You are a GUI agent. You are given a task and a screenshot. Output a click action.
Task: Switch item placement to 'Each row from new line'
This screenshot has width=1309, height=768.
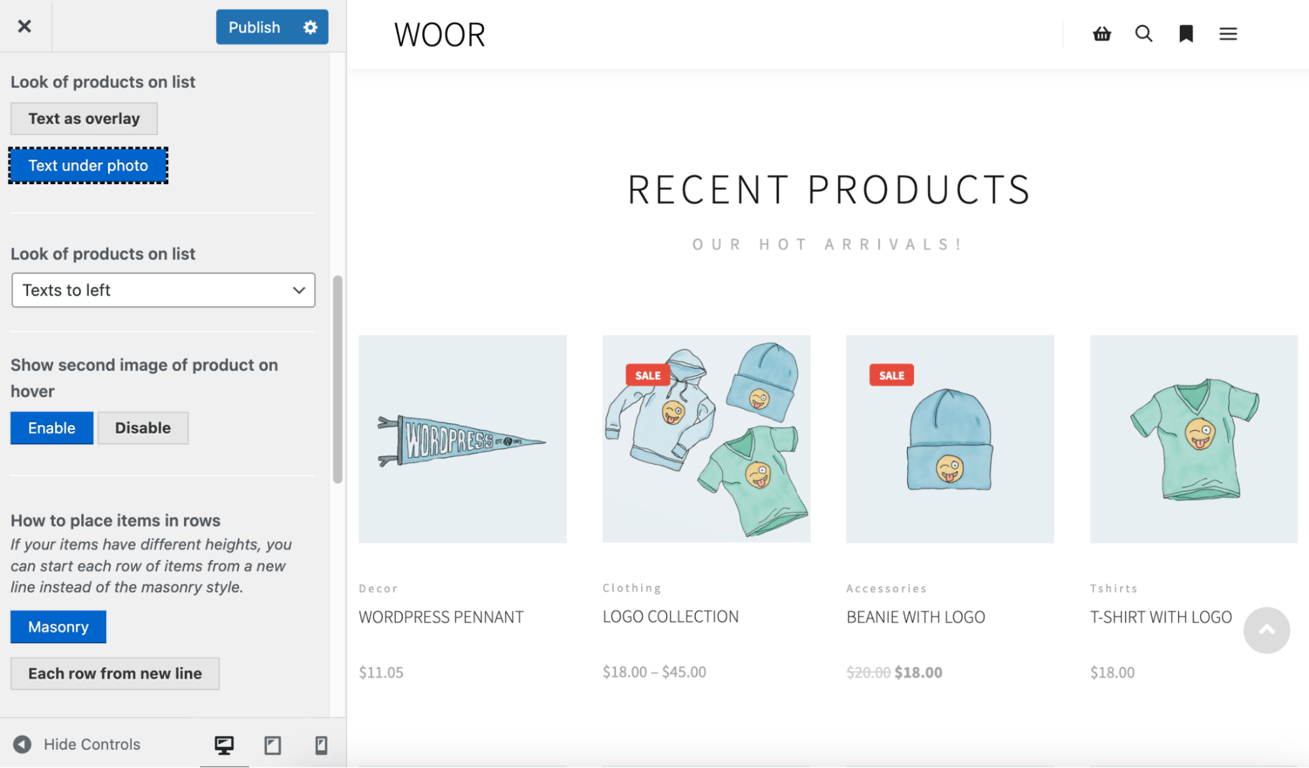click(x=114, y=673)
